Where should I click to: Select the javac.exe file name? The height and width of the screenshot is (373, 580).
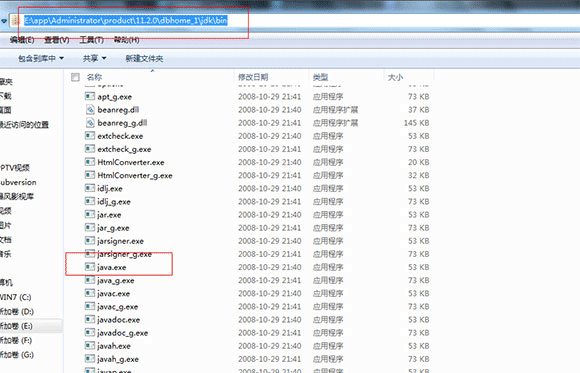click(114, 293)
